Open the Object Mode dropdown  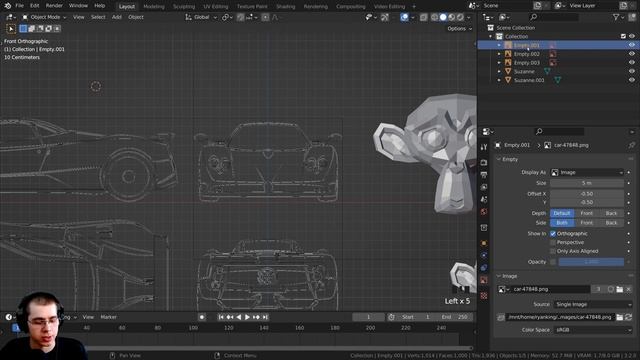44,17
